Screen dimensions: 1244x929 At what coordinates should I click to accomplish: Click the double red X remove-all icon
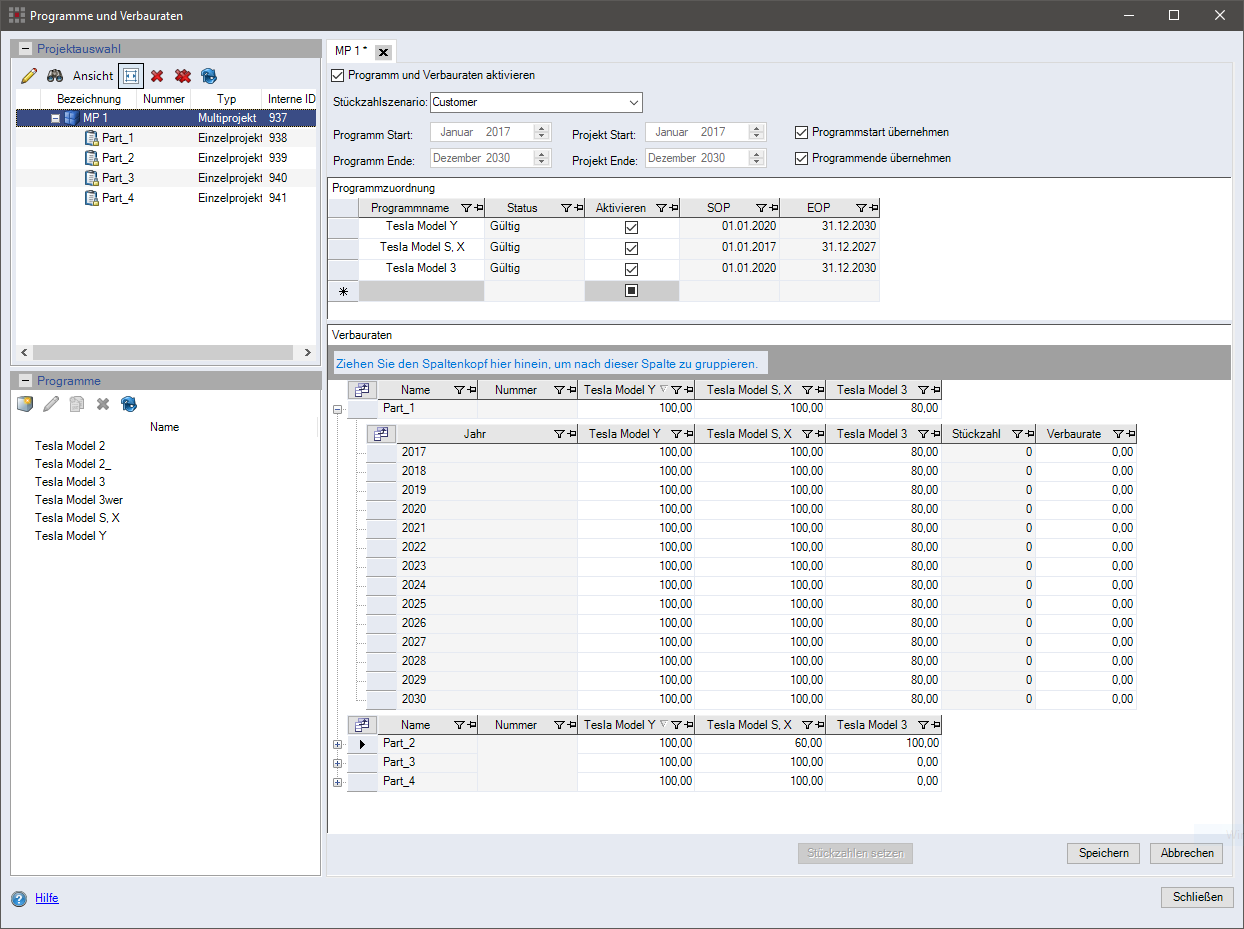click(x=183, y=75)
